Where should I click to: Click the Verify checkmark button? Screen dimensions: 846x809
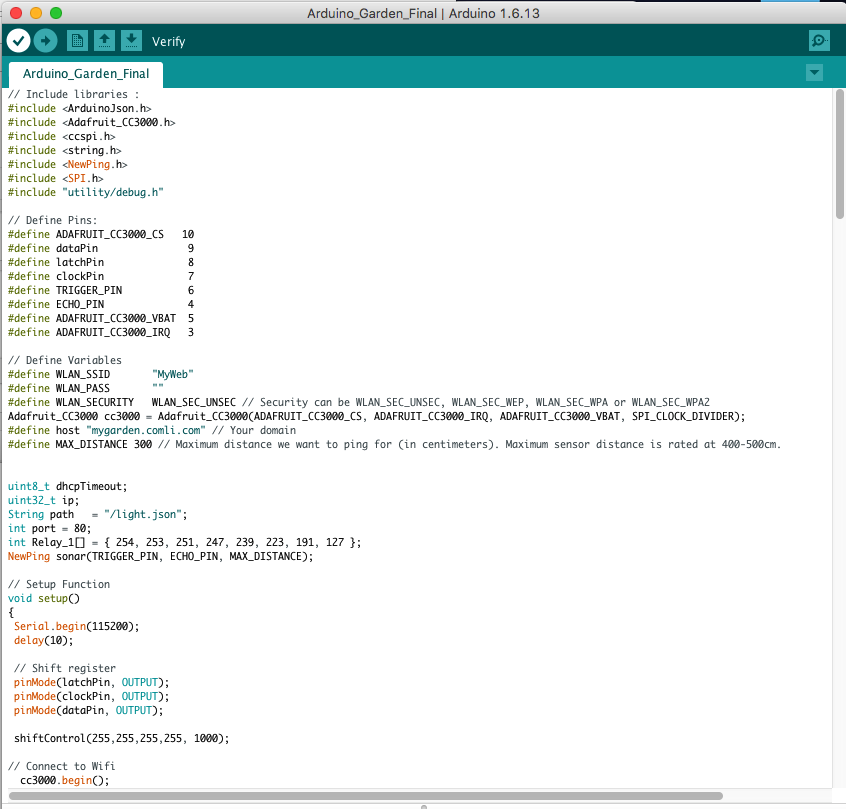point(18,40)
